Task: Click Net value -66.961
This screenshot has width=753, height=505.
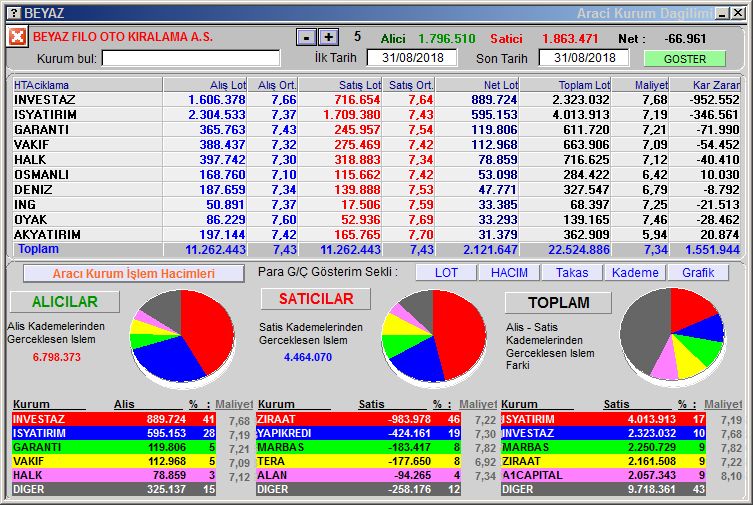Action: click(685, 38)
